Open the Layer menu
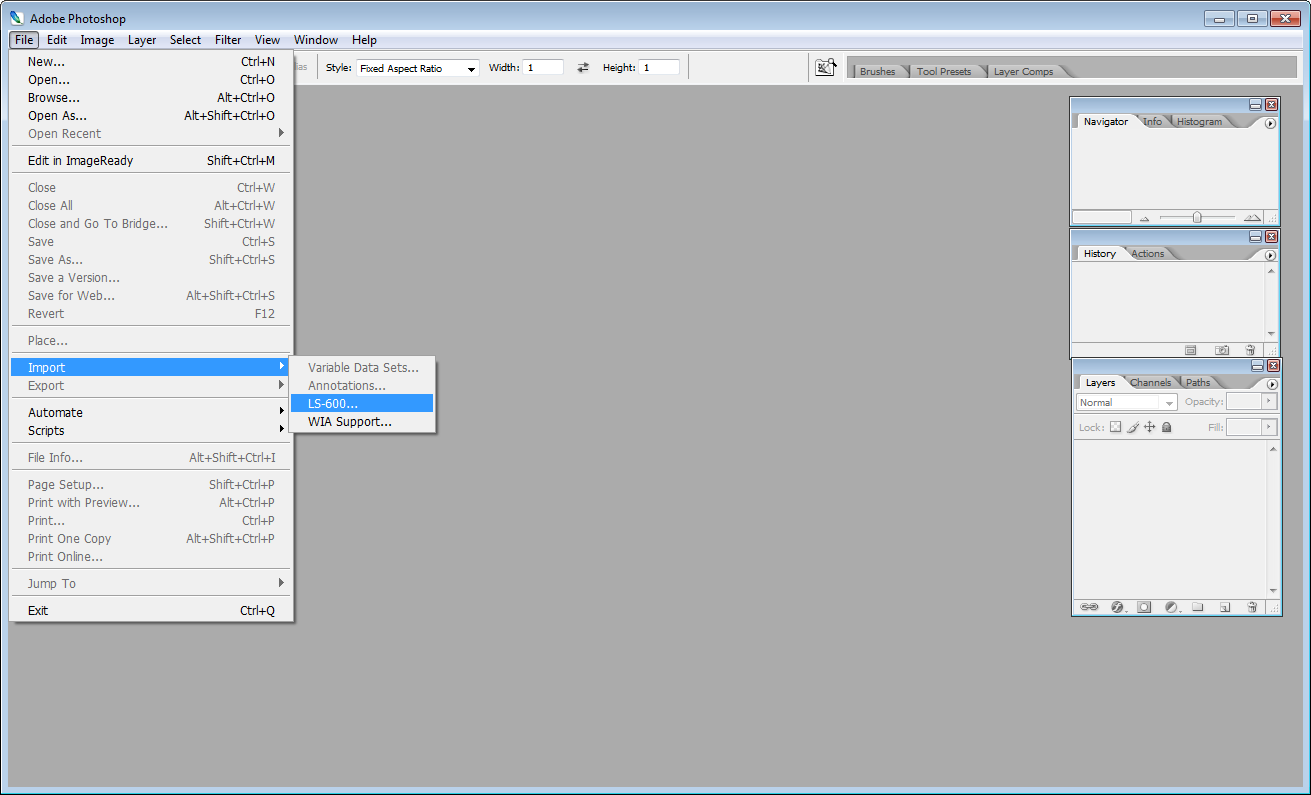 142,40
